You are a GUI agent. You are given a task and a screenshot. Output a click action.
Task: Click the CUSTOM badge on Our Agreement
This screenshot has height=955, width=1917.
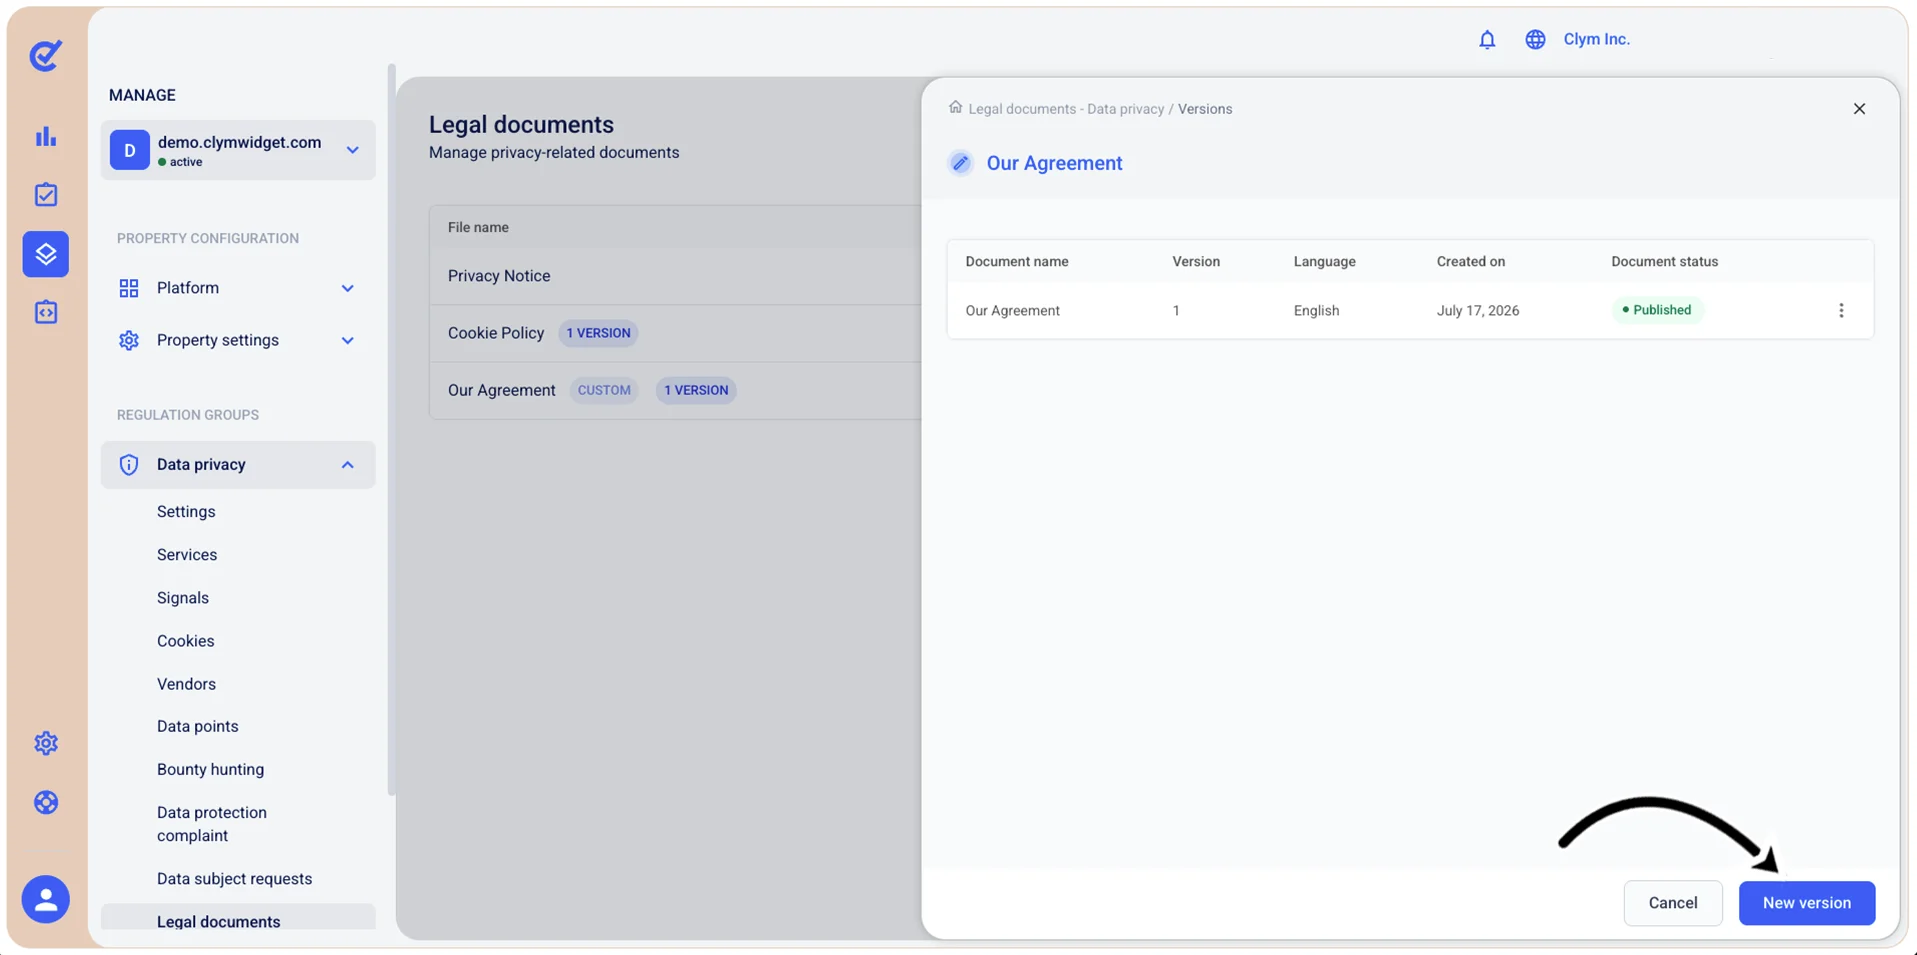tap(604, 390)
